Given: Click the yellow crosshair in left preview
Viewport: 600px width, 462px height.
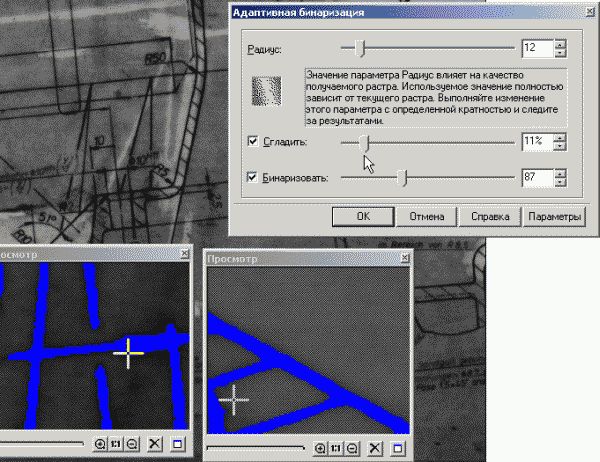Looking at the screenshot, I should [x=128, y=353].
